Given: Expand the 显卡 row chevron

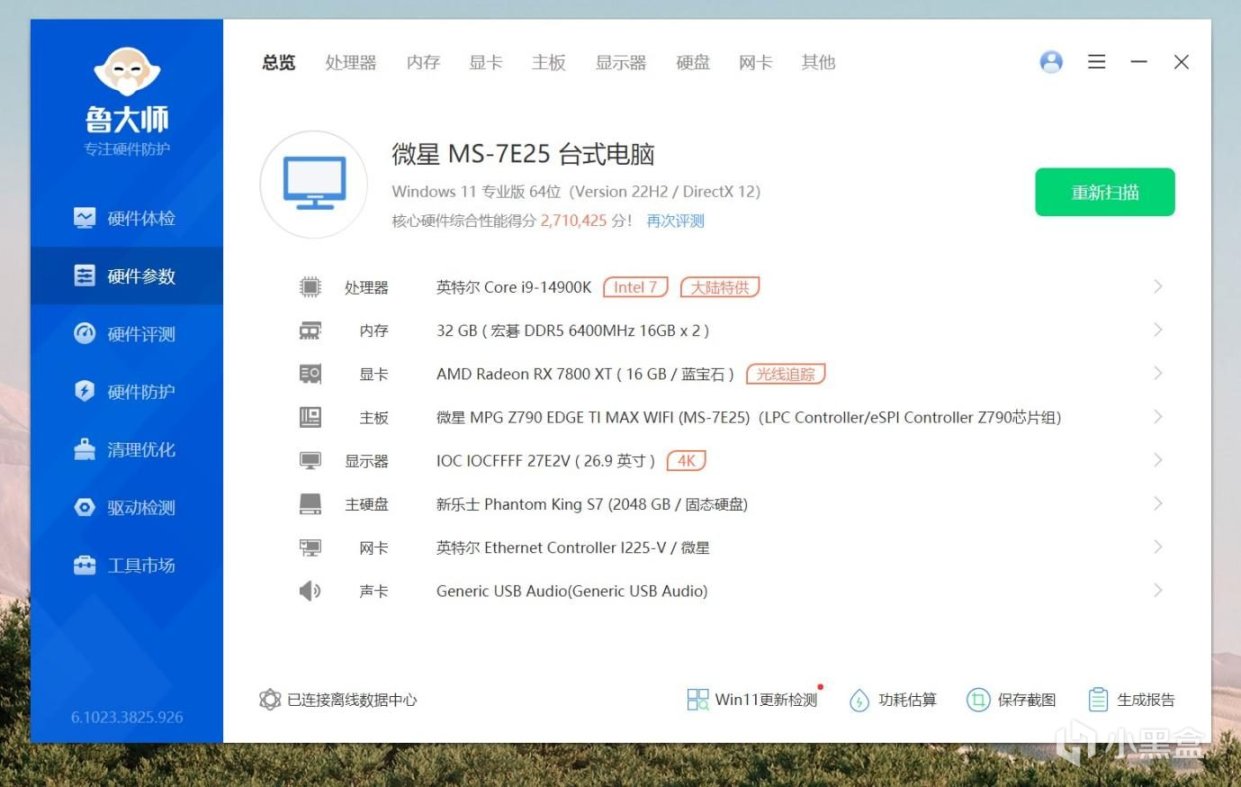Looking at the screenshot, I should coord(1158,373).
